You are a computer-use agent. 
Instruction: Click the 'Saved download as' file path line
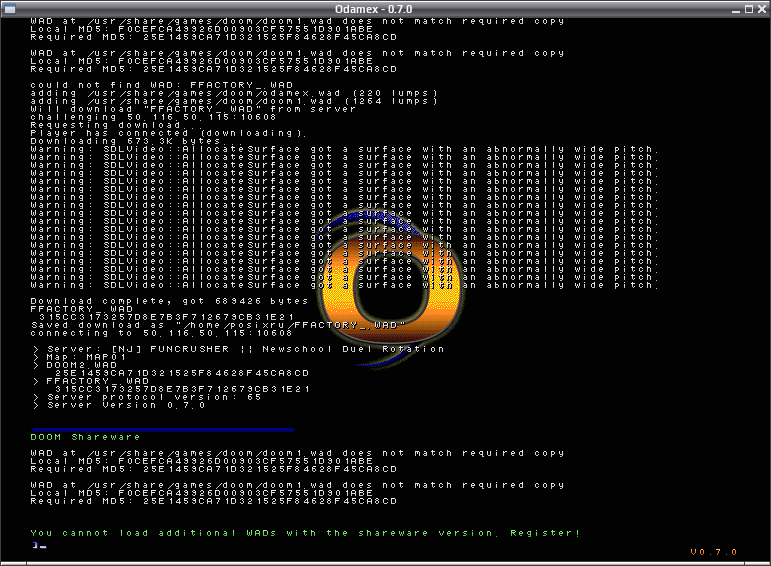click(218, 325)
